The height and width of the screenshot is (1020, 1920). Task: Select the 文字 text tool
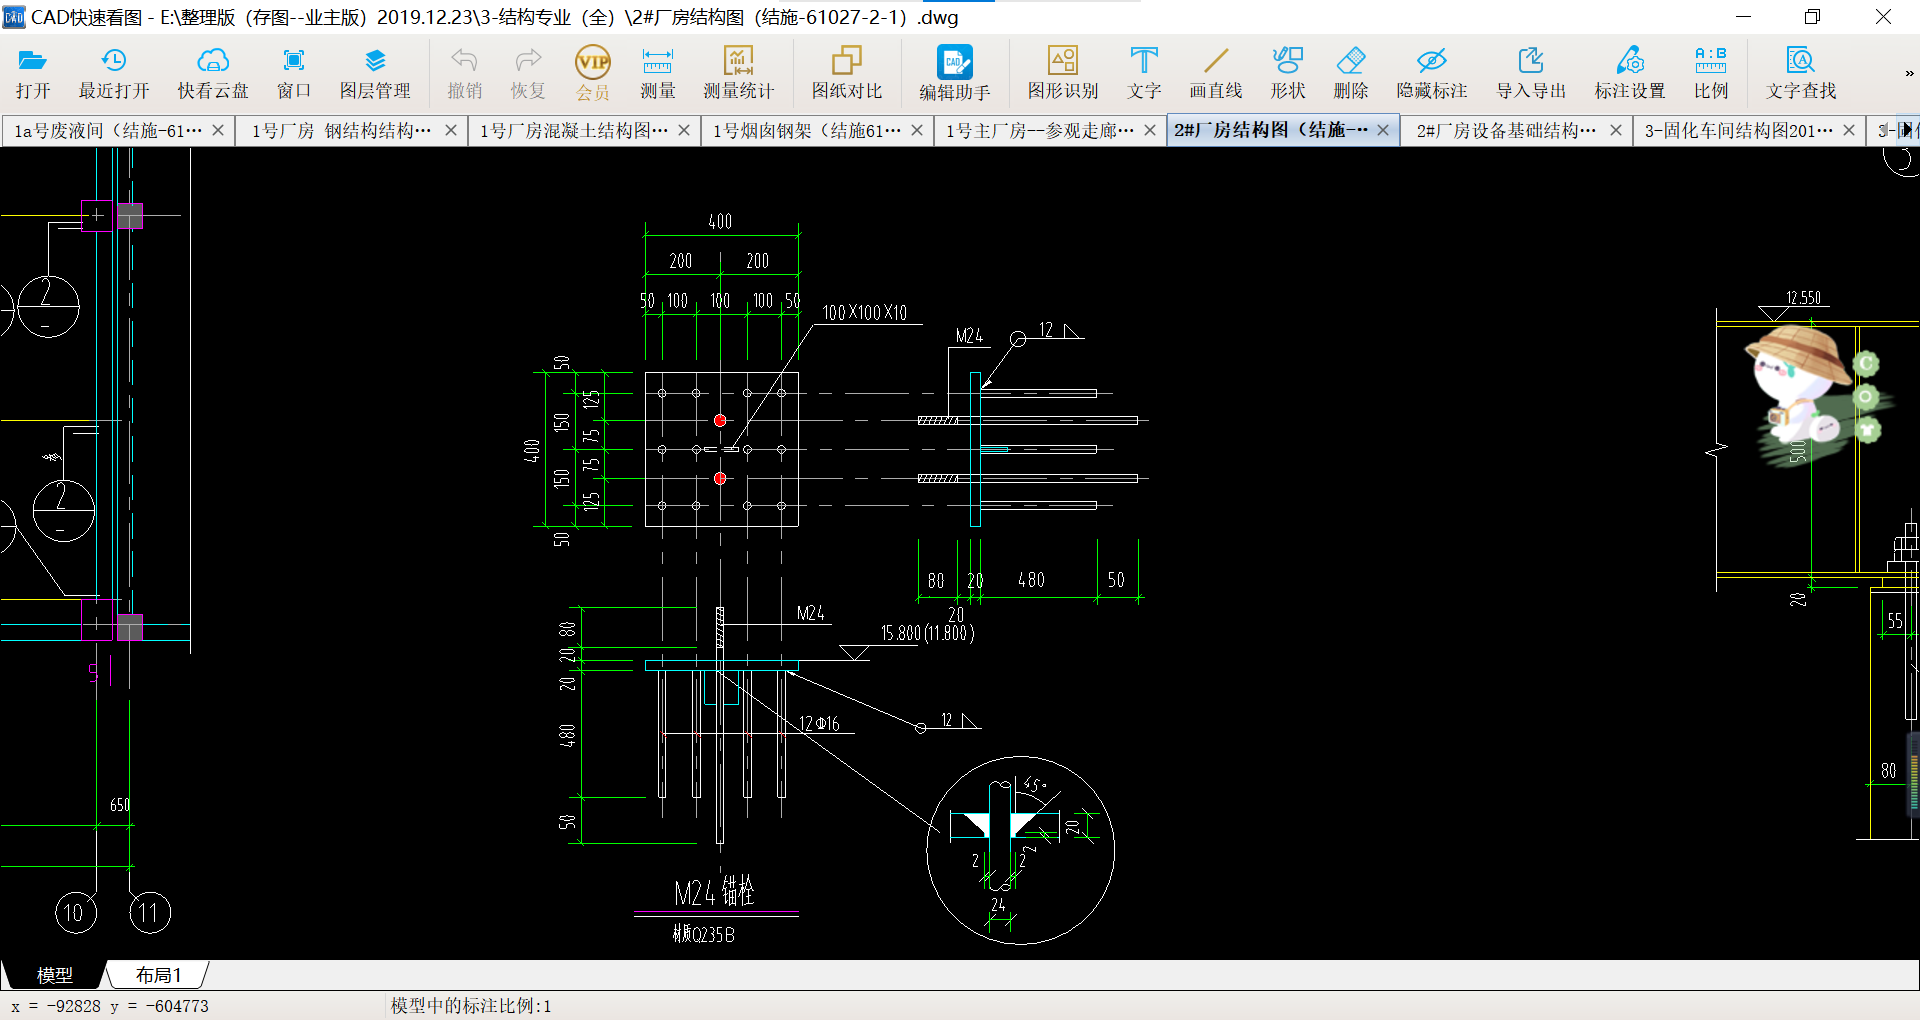(1144, 73)
